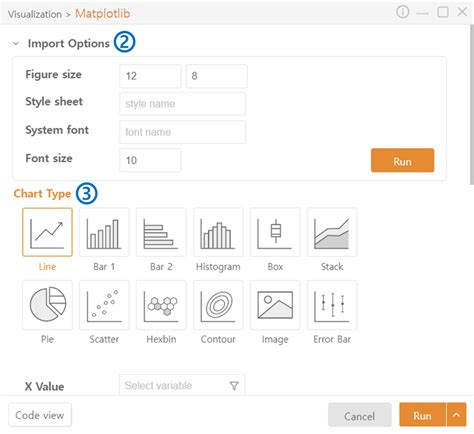The height and width of the screenshot is (434, 474).
Task: Click the vertical scrollbar thumb
Action: coord(471,105)
